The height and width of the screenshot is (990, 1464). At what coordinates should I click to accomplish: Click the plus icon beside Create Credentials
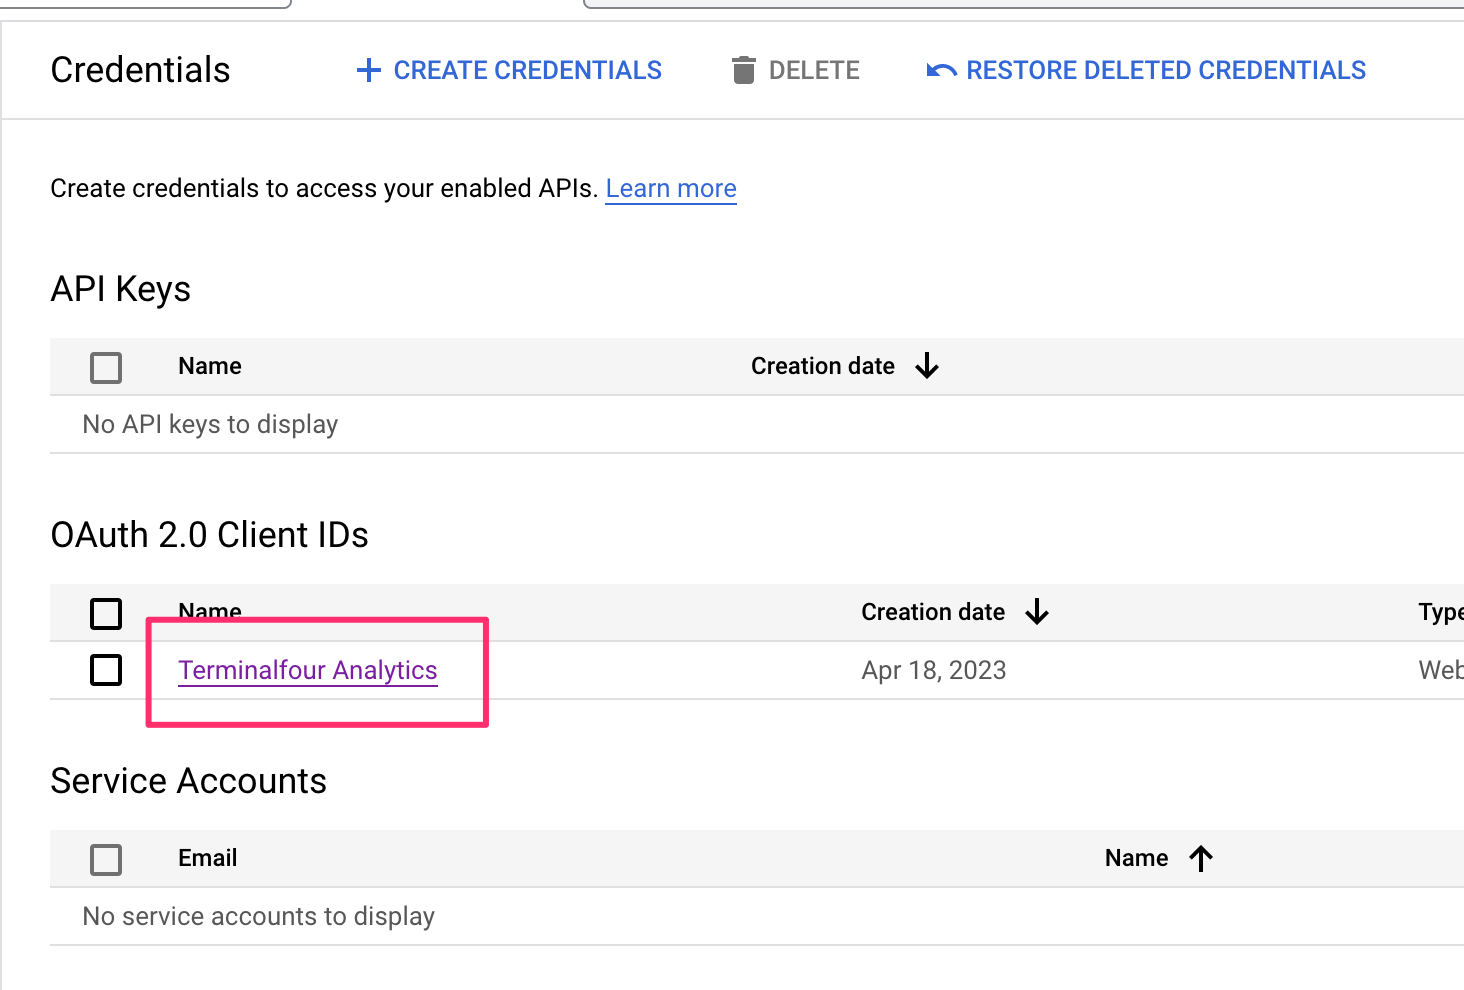pos(369,70)
